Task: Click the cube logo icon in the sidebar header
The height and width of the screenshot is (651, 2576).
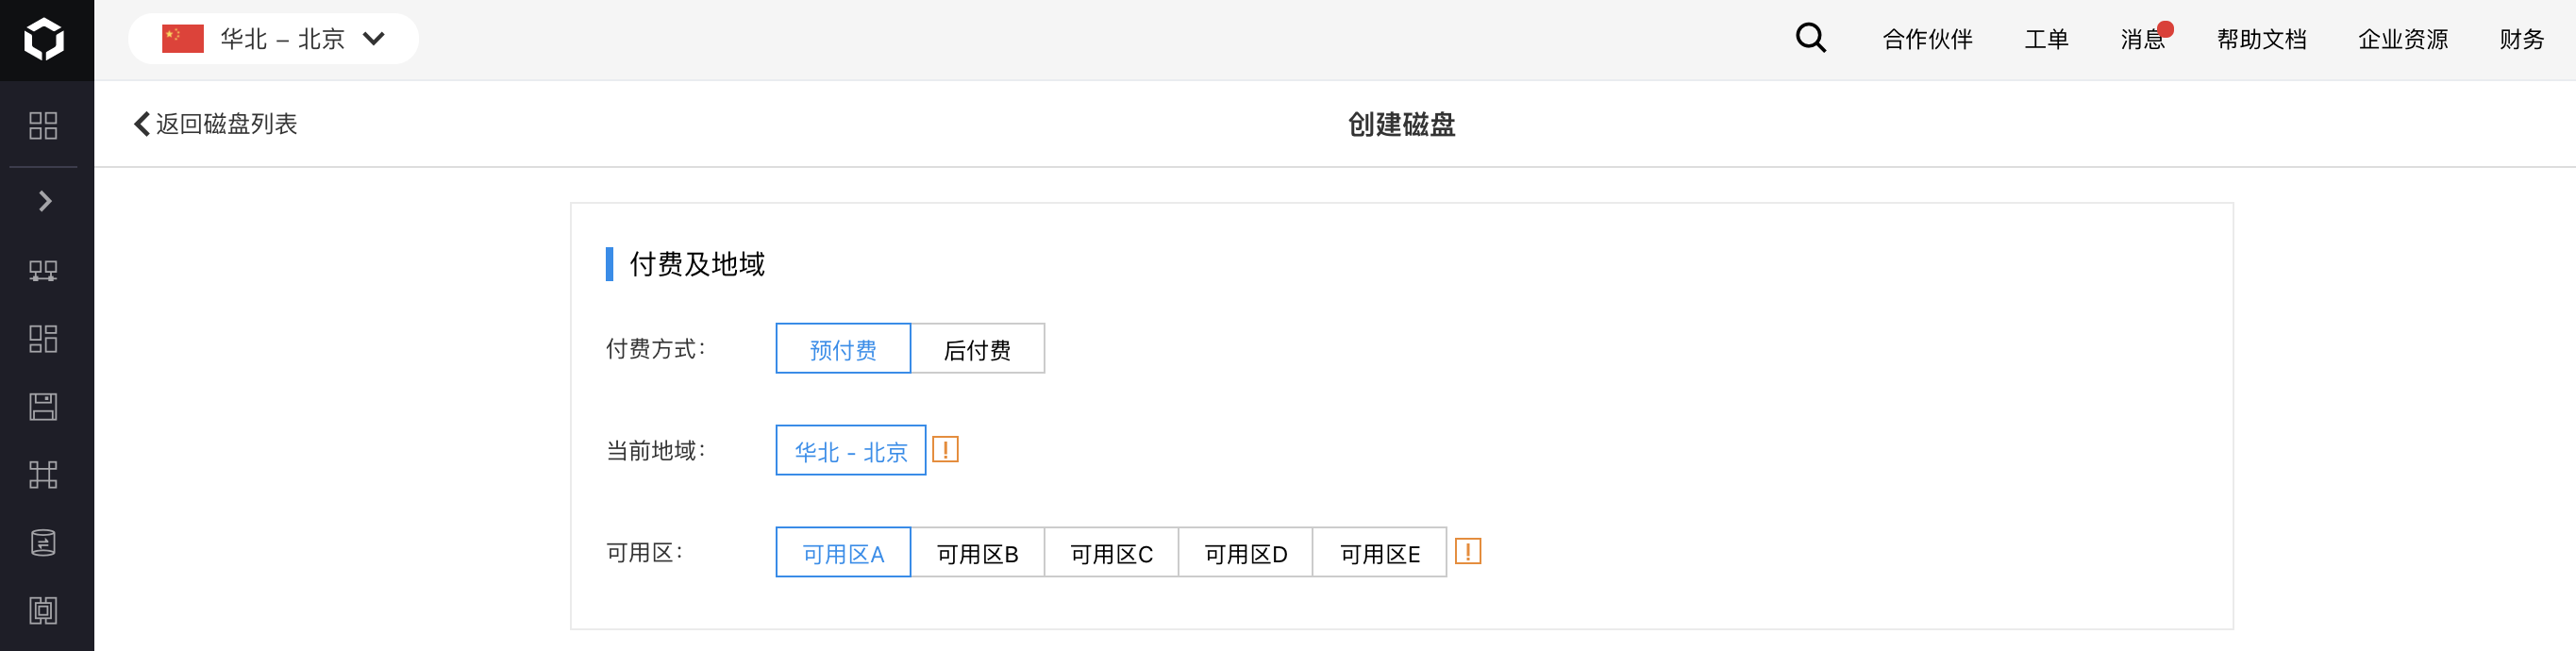Action: coord(44,39)
